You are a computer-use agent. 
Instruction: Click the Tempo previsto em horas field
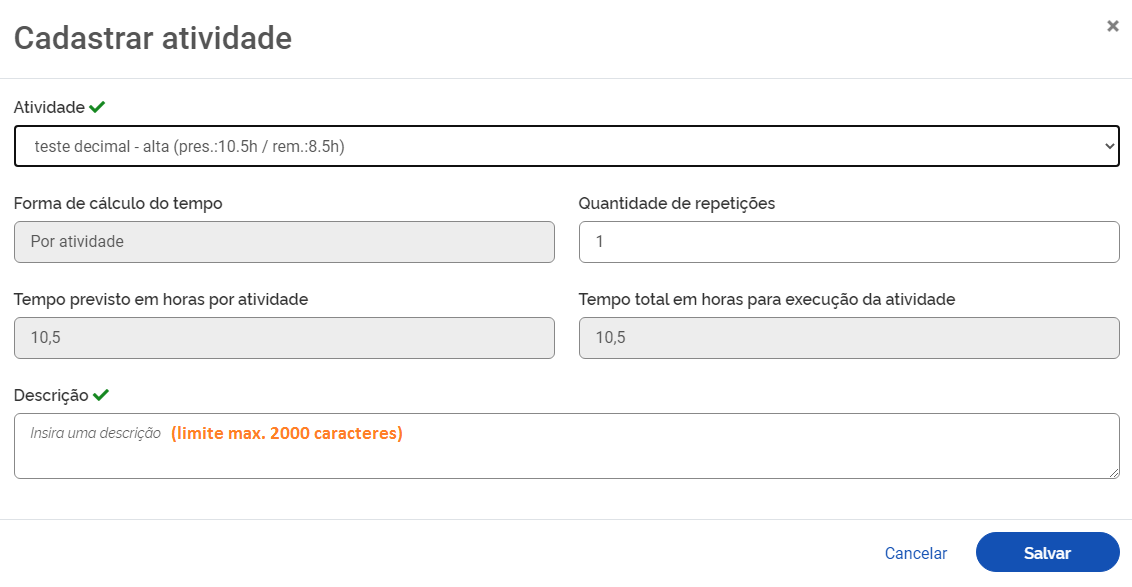(284, 338)
